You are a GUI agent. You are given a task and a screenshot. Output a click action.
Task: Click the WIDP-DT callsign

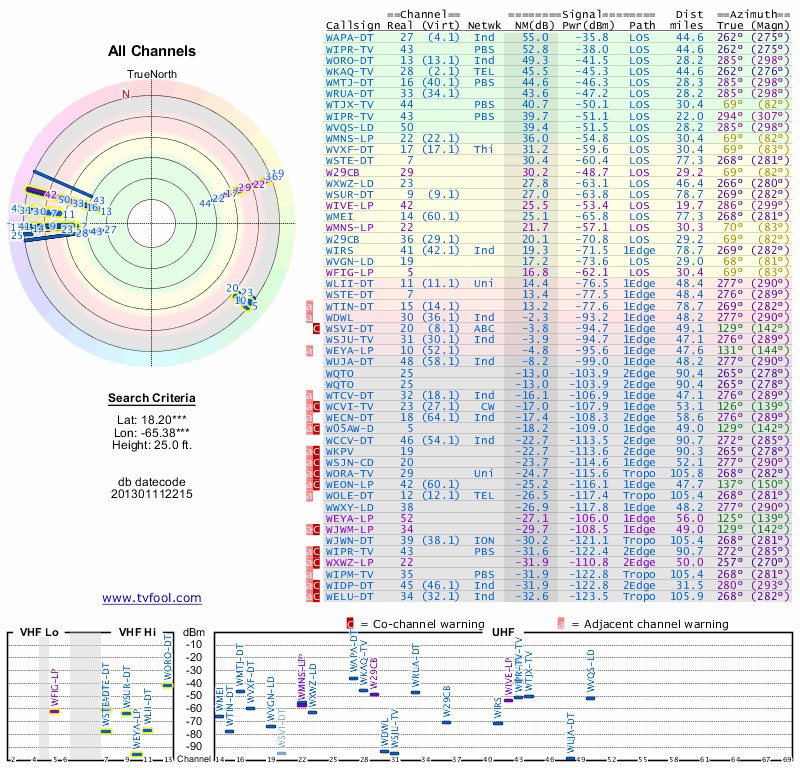(349, 585)
